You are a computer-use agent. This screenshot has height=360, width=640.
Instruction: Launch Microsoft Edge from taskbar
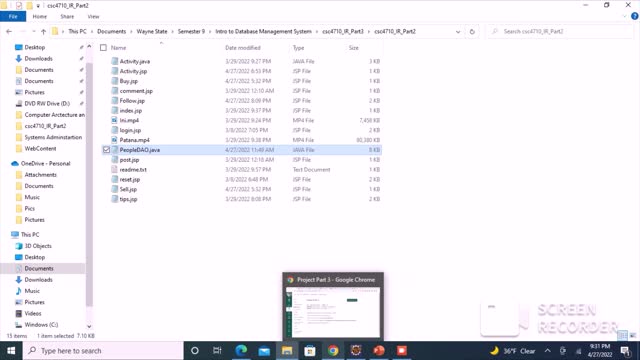point(241,351)
